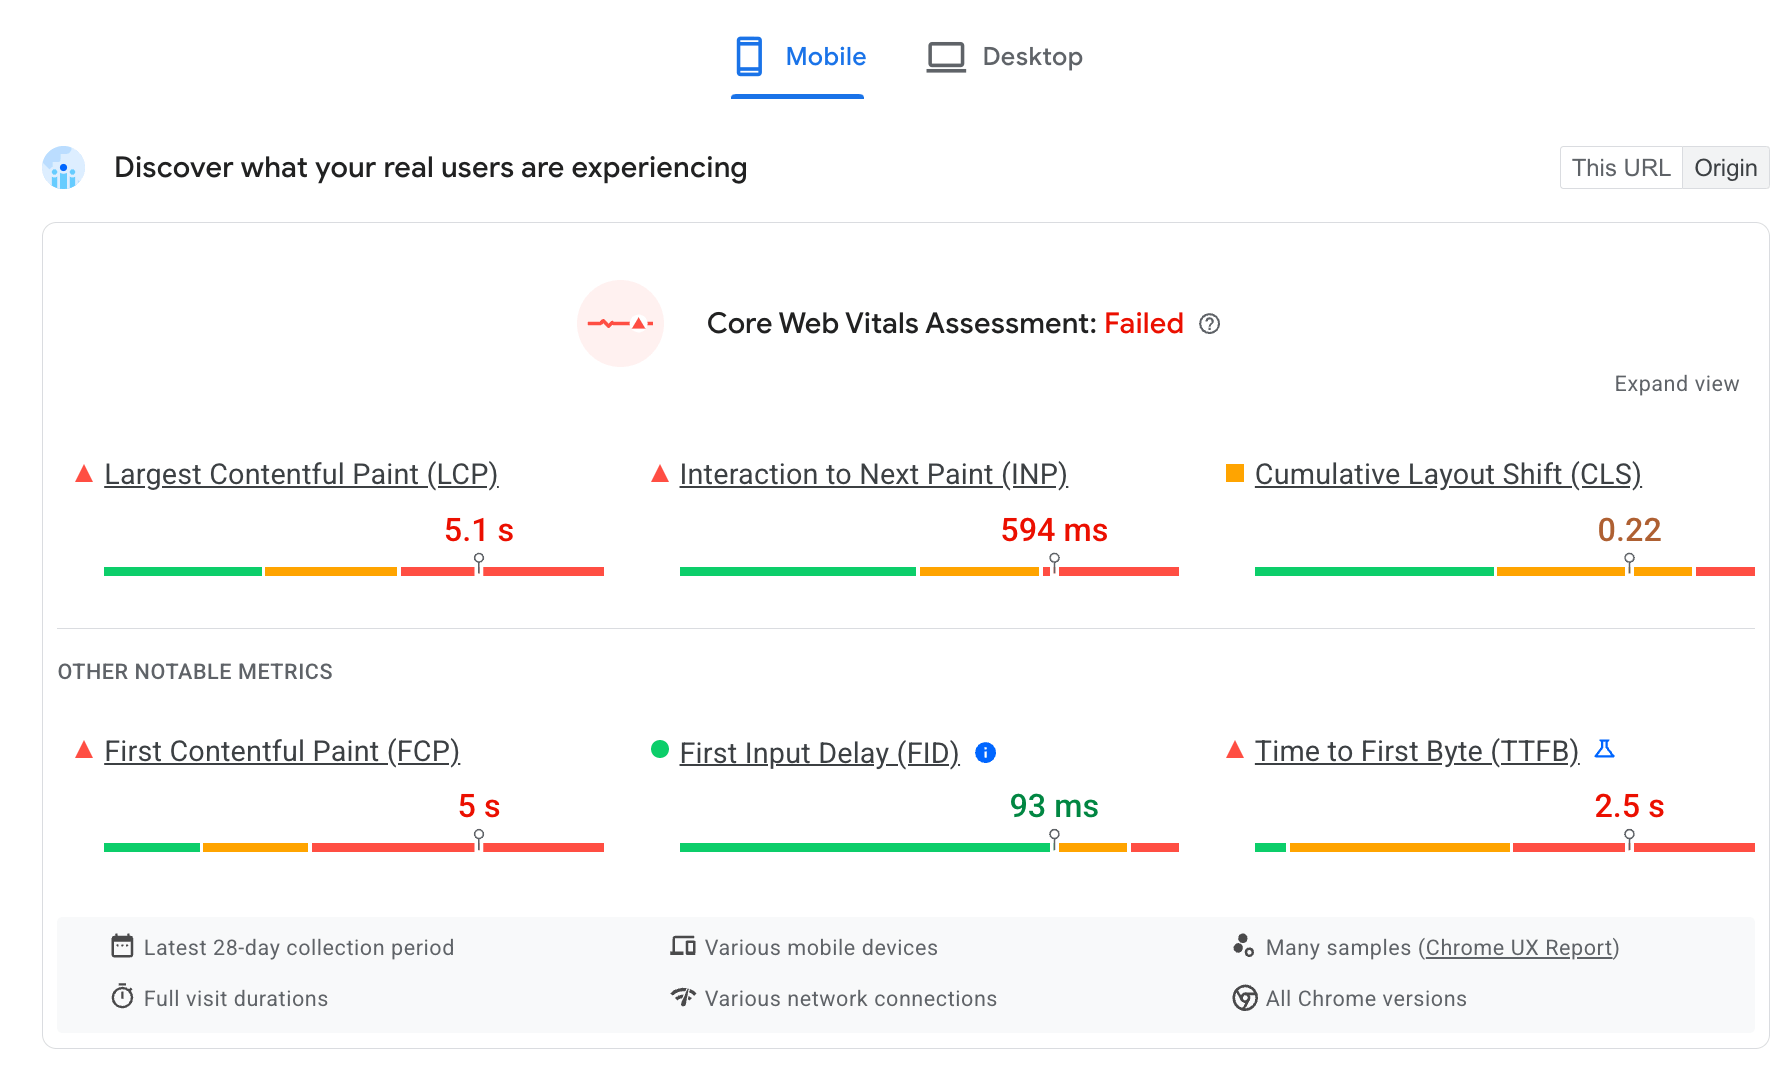The image size is (1790, 1068).
Task: Switch to the Desktop tab
Action: tap(1003, 56)
